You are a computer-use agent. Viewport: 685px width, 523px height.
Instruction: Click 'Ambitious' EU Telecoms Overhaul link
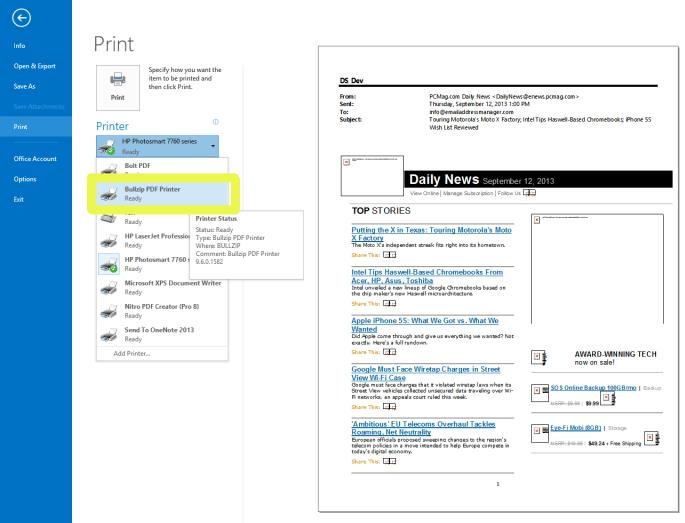coord(423,428)
